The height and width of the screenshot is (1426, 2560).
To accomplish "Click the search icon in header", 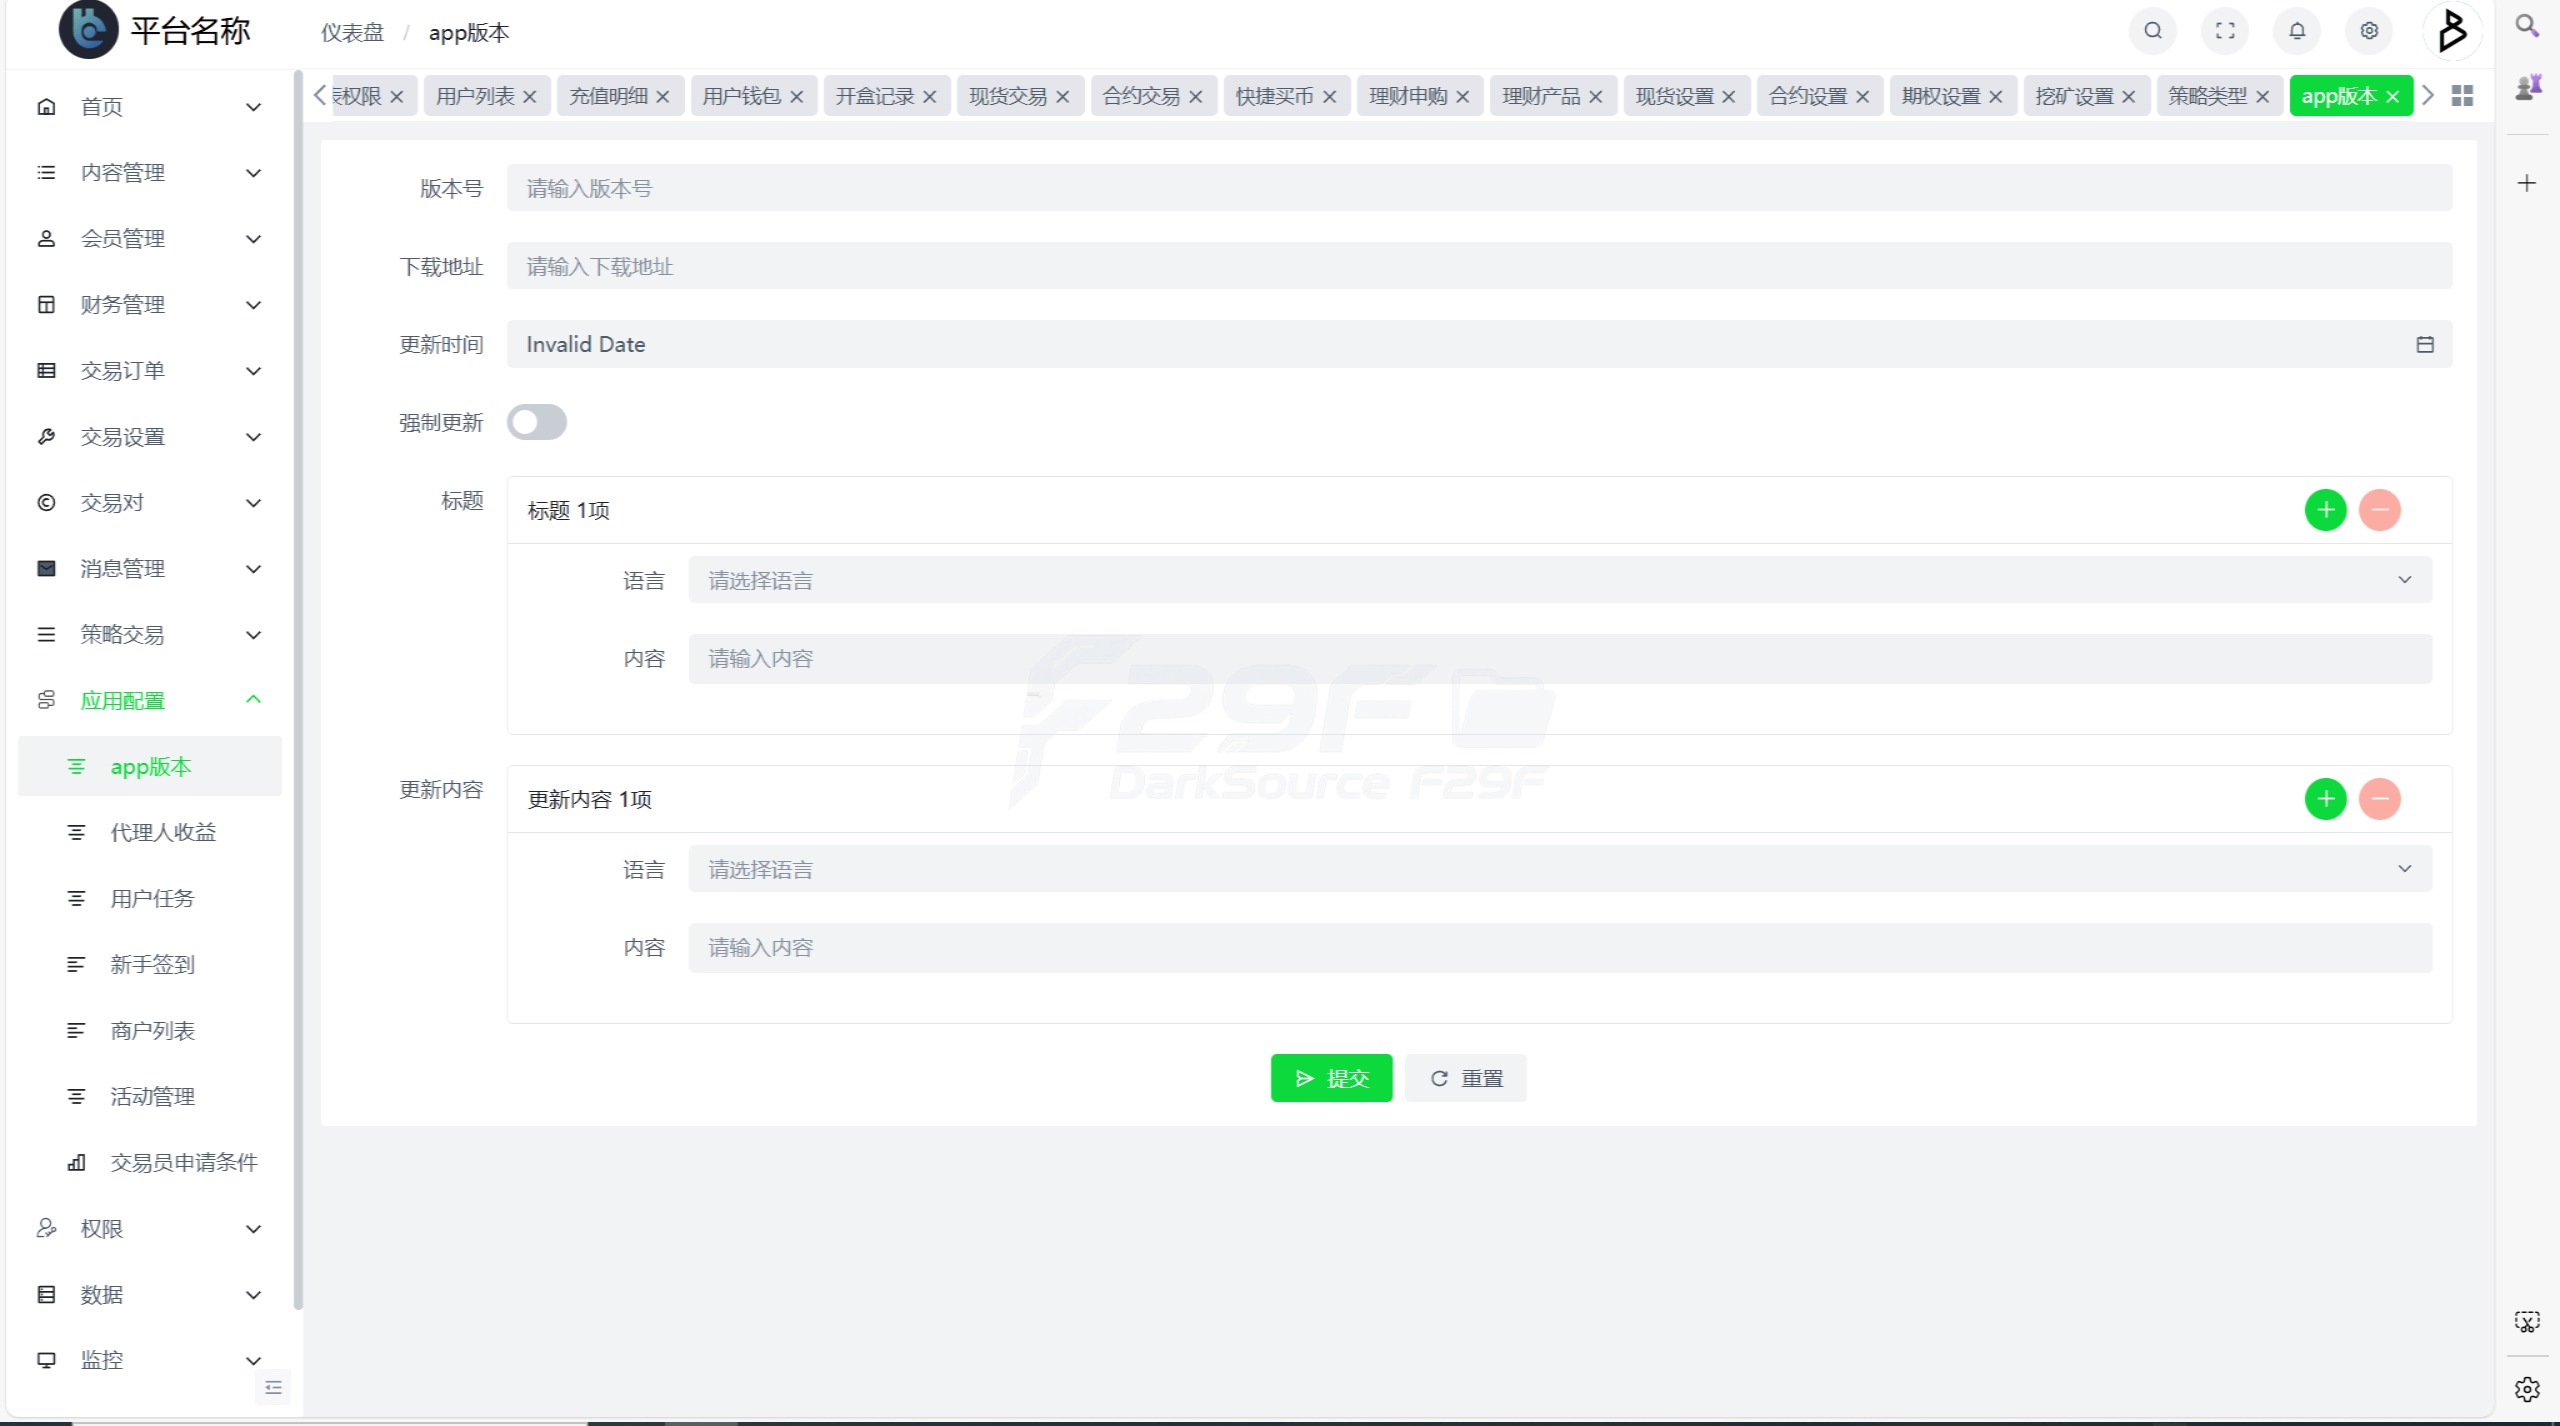I will point(2152,31).
